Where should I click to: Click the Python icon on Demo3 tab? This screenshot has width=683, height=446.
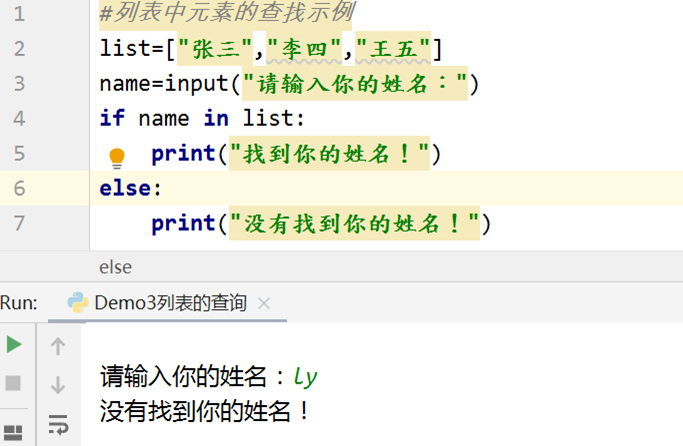tap(78, 302)
